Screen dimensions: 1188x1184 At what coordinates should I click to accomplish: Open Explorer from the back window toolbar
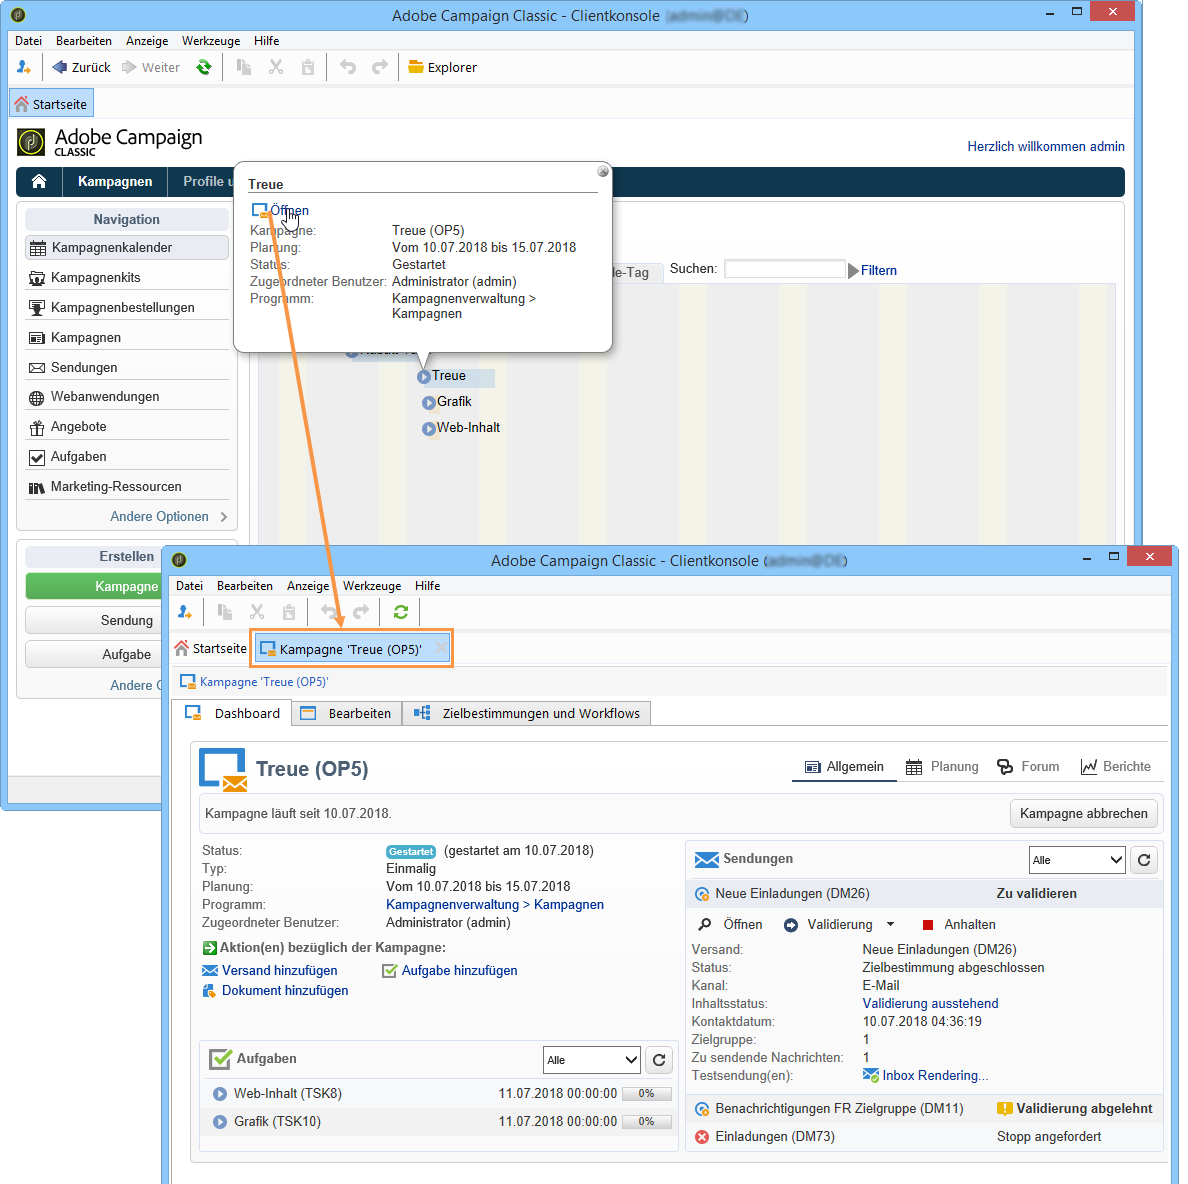442,67
